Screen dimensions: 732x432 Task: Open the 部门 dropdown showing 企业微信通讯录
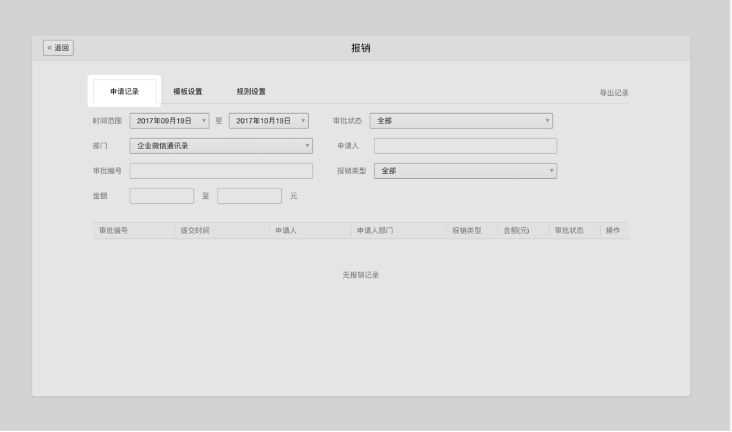[221, 146]
